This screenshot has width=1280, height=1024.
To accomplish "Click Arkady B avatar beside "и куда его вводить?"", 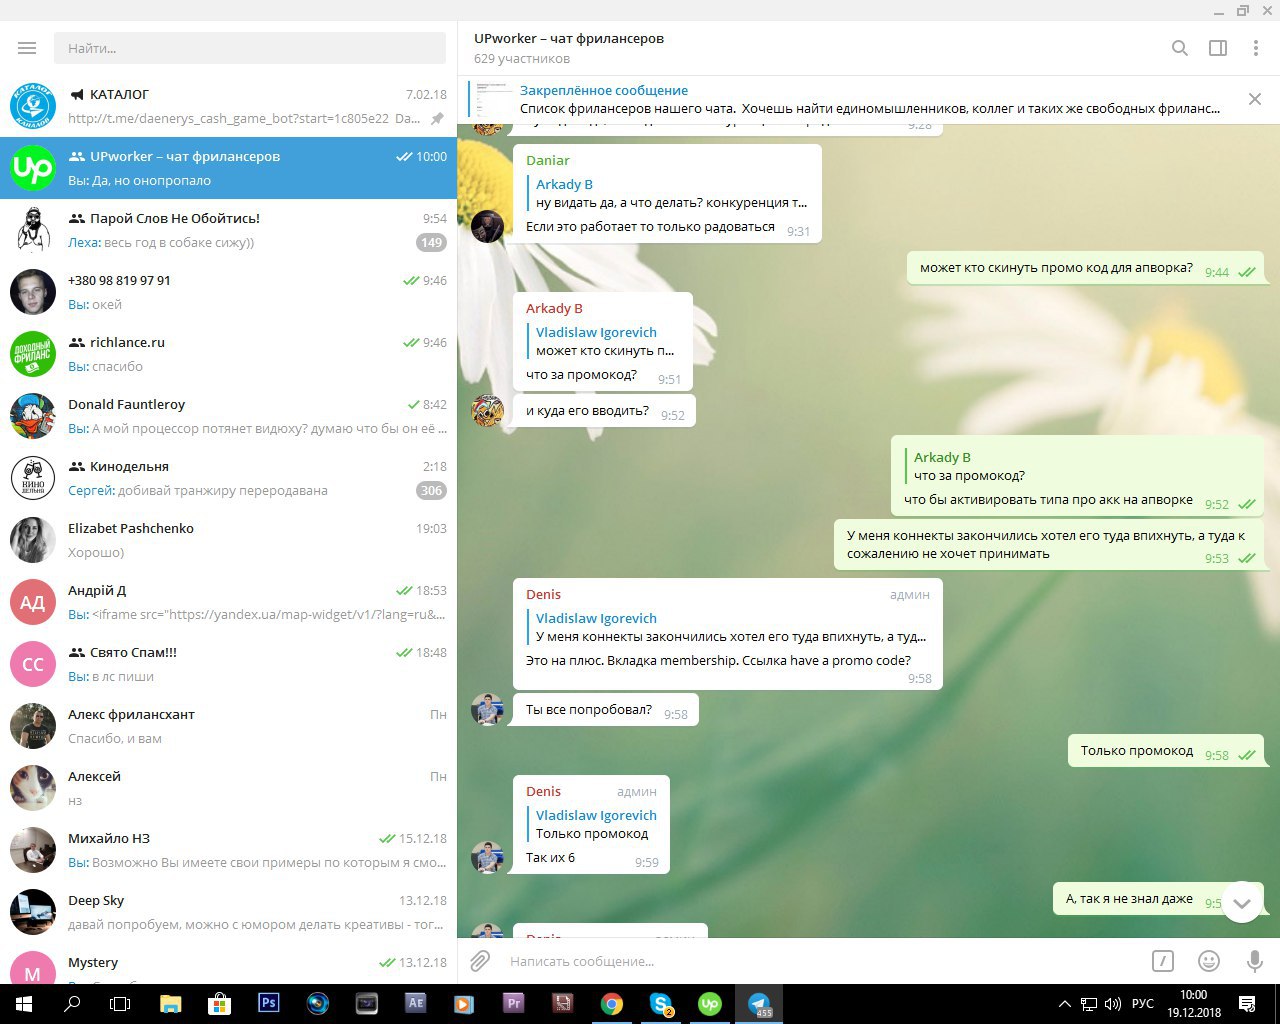I will [487, 411].
